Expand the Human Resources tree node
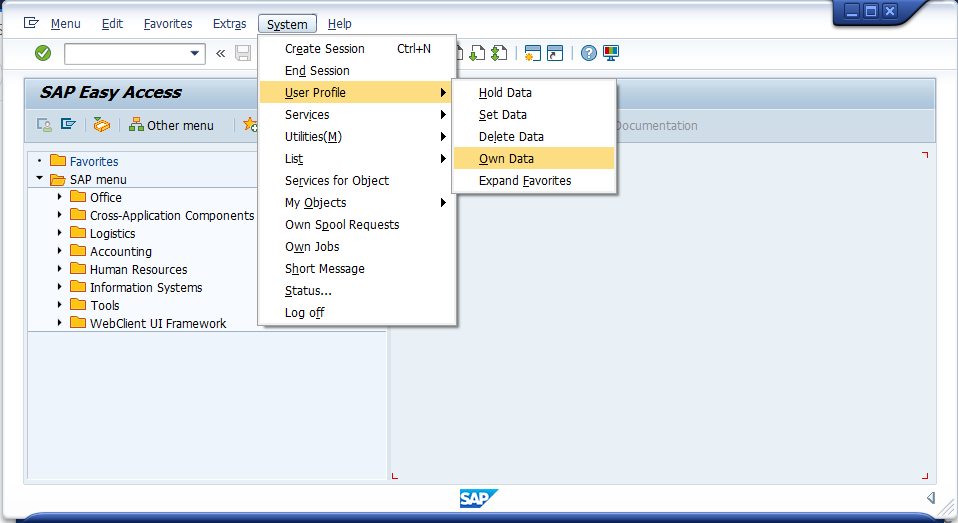Screen dimensions: 958x523 coord(59,269)
